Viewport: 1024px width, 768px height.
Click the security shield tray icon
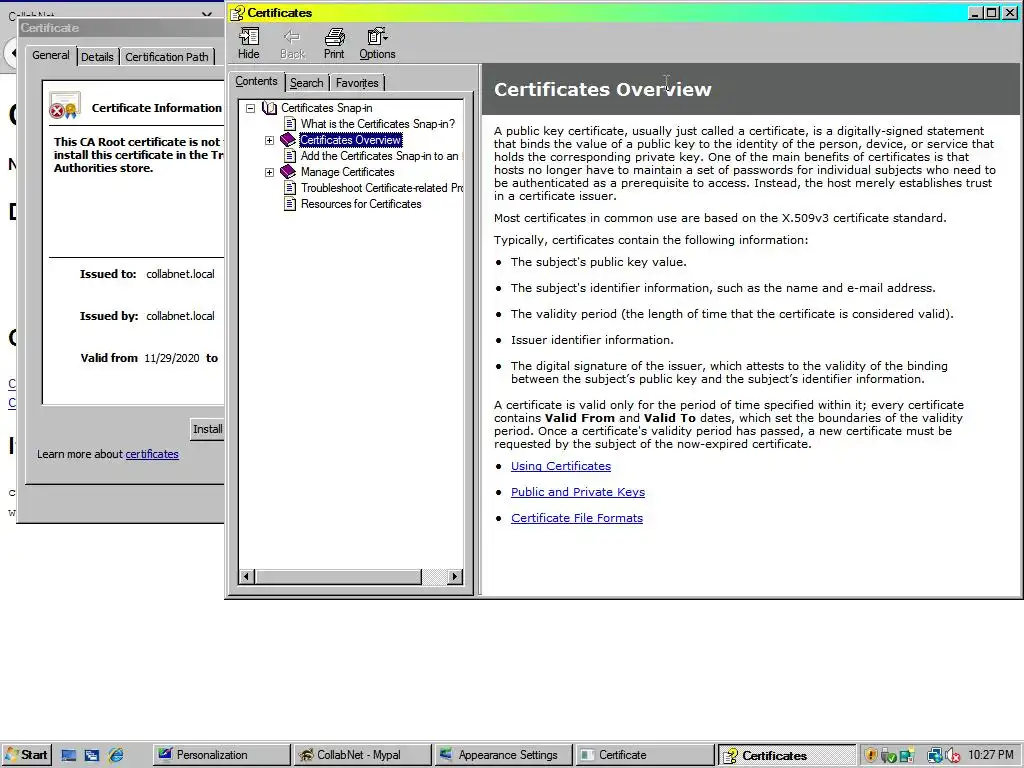point(871,755)
